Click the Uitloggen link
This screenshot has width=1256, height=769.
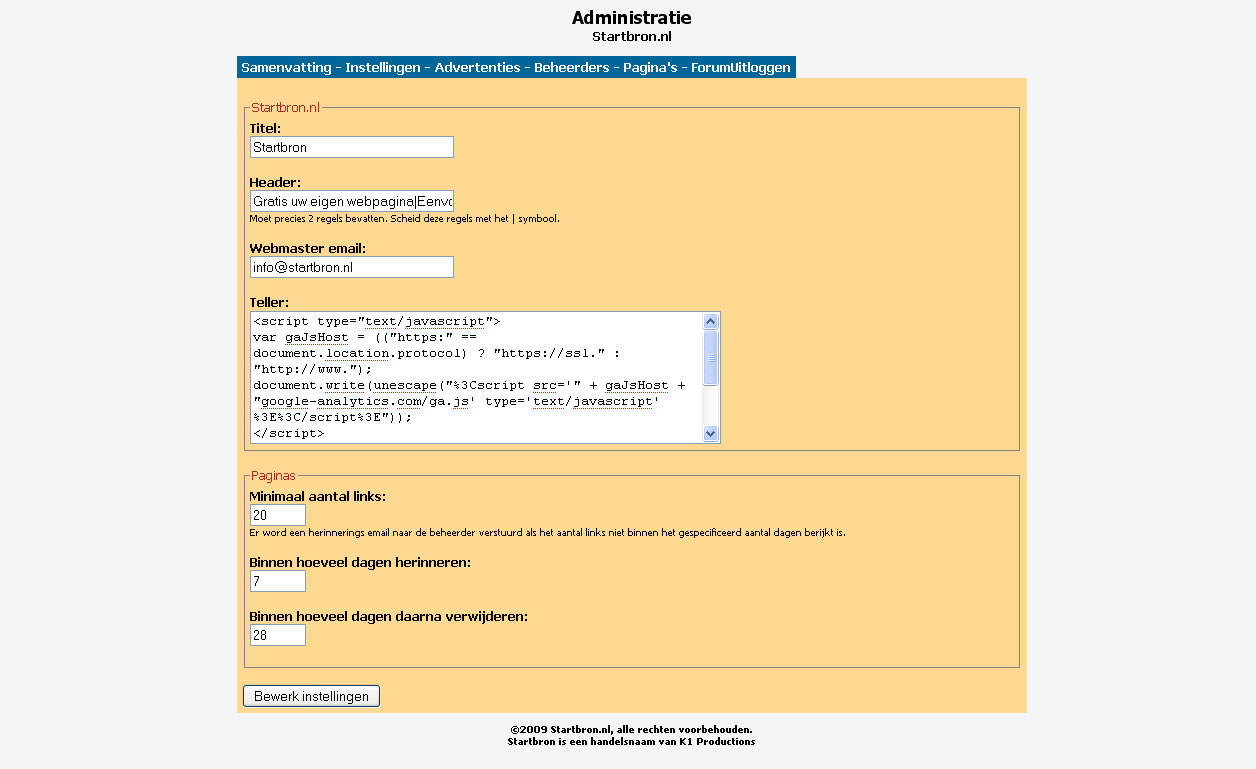762,67
